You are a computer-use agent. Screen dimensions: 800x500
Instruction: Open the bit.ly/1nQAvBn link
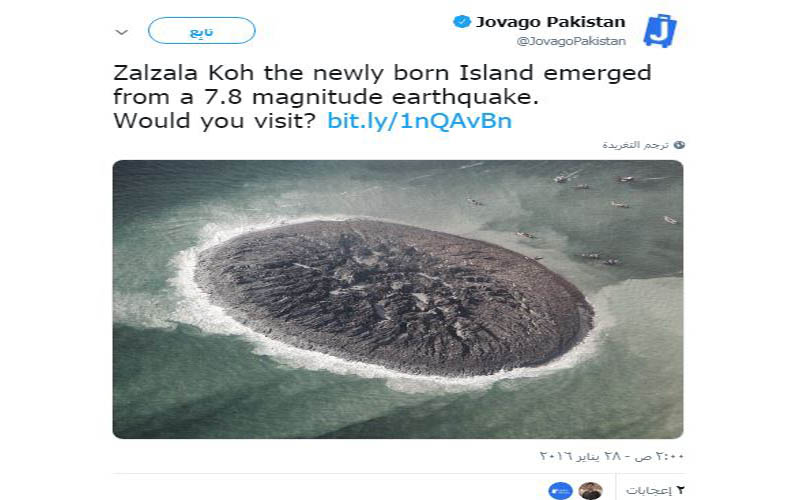(x=420, y=121)
